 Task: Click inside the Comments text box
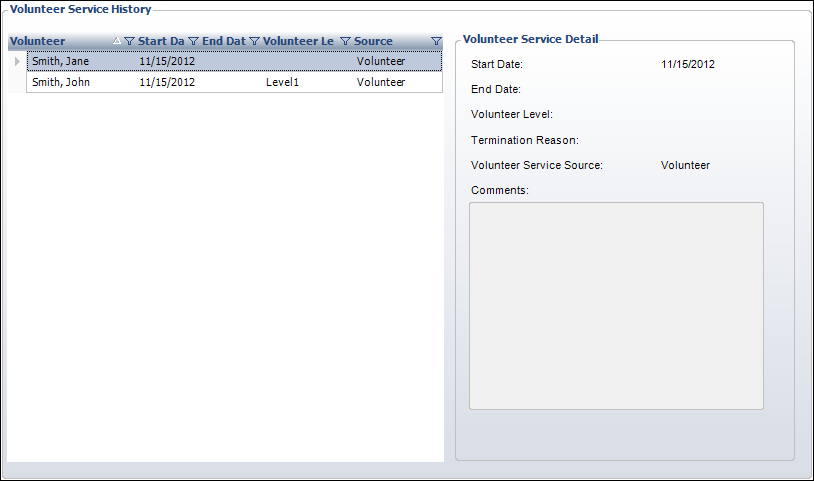616,306
